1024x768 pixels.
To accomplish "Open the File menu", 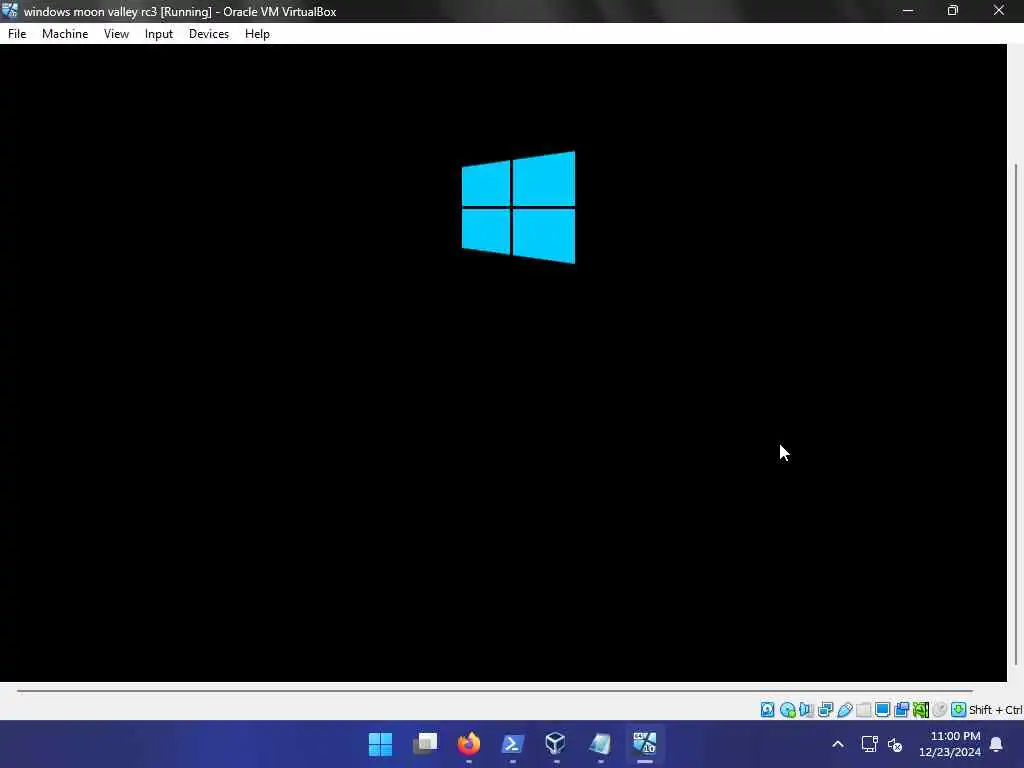I will click(17, 34).
